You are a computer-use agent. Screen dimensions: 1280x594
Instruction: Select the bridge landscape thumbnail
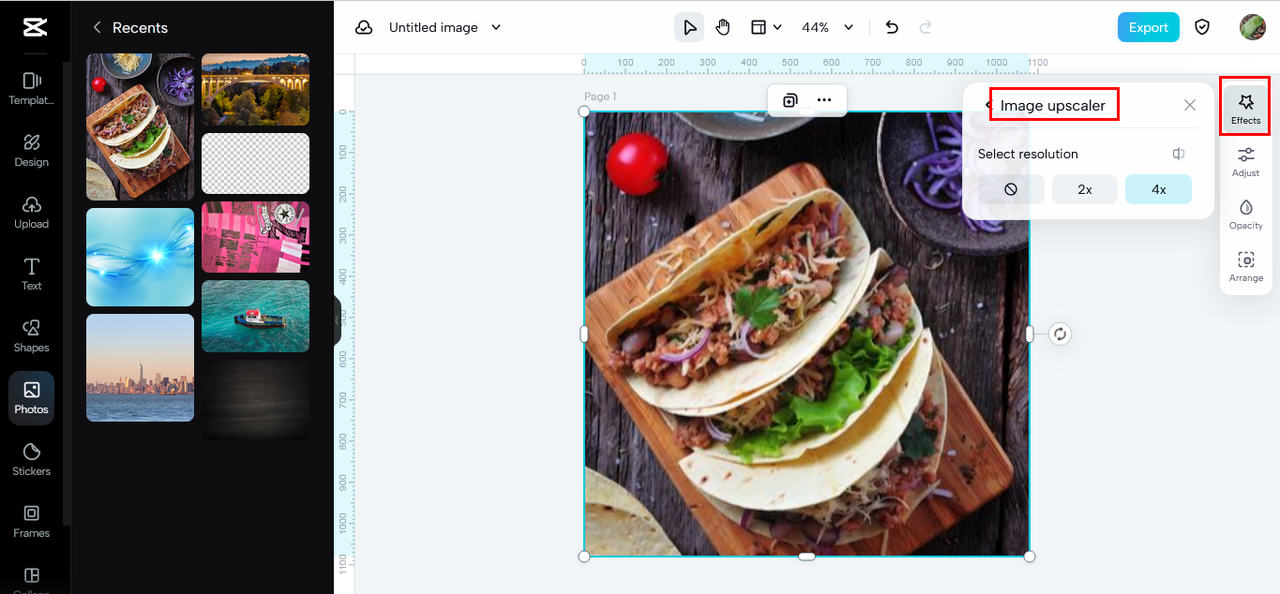click(255, 90)
